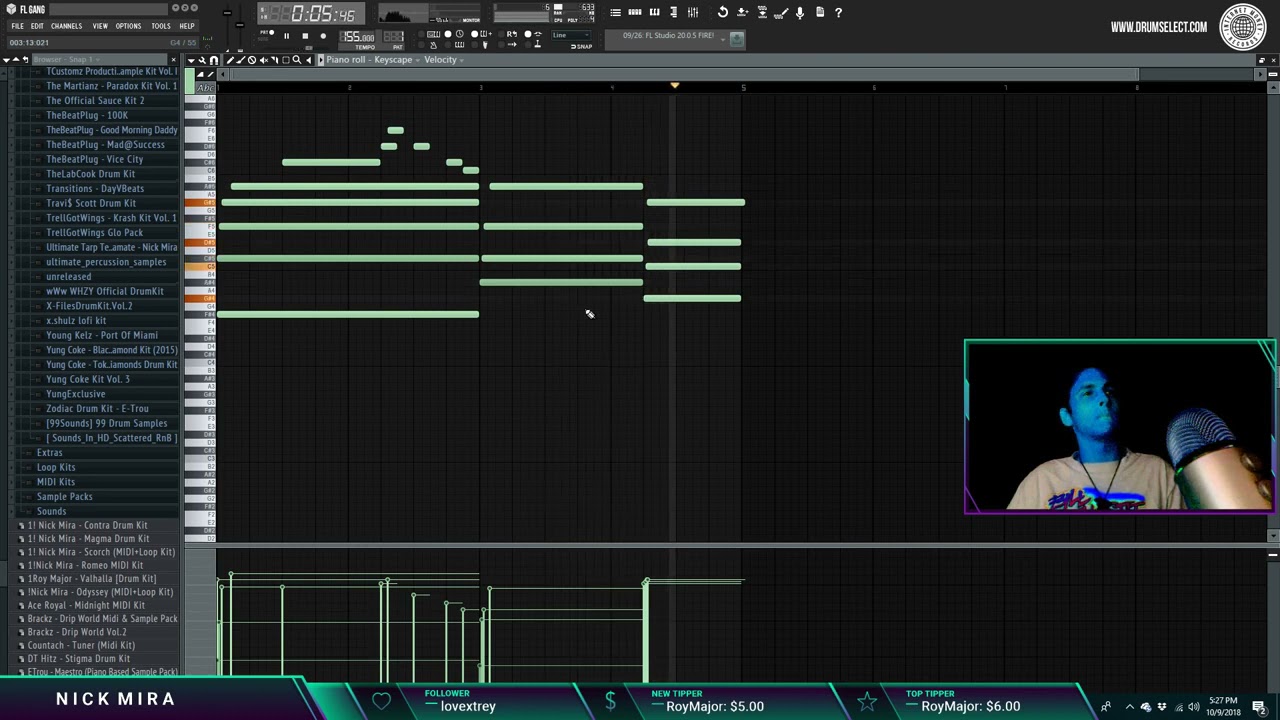Select the Delete tool in piano roll
The height and width of the screenshot is (720, 1280).
click(253, 60)
